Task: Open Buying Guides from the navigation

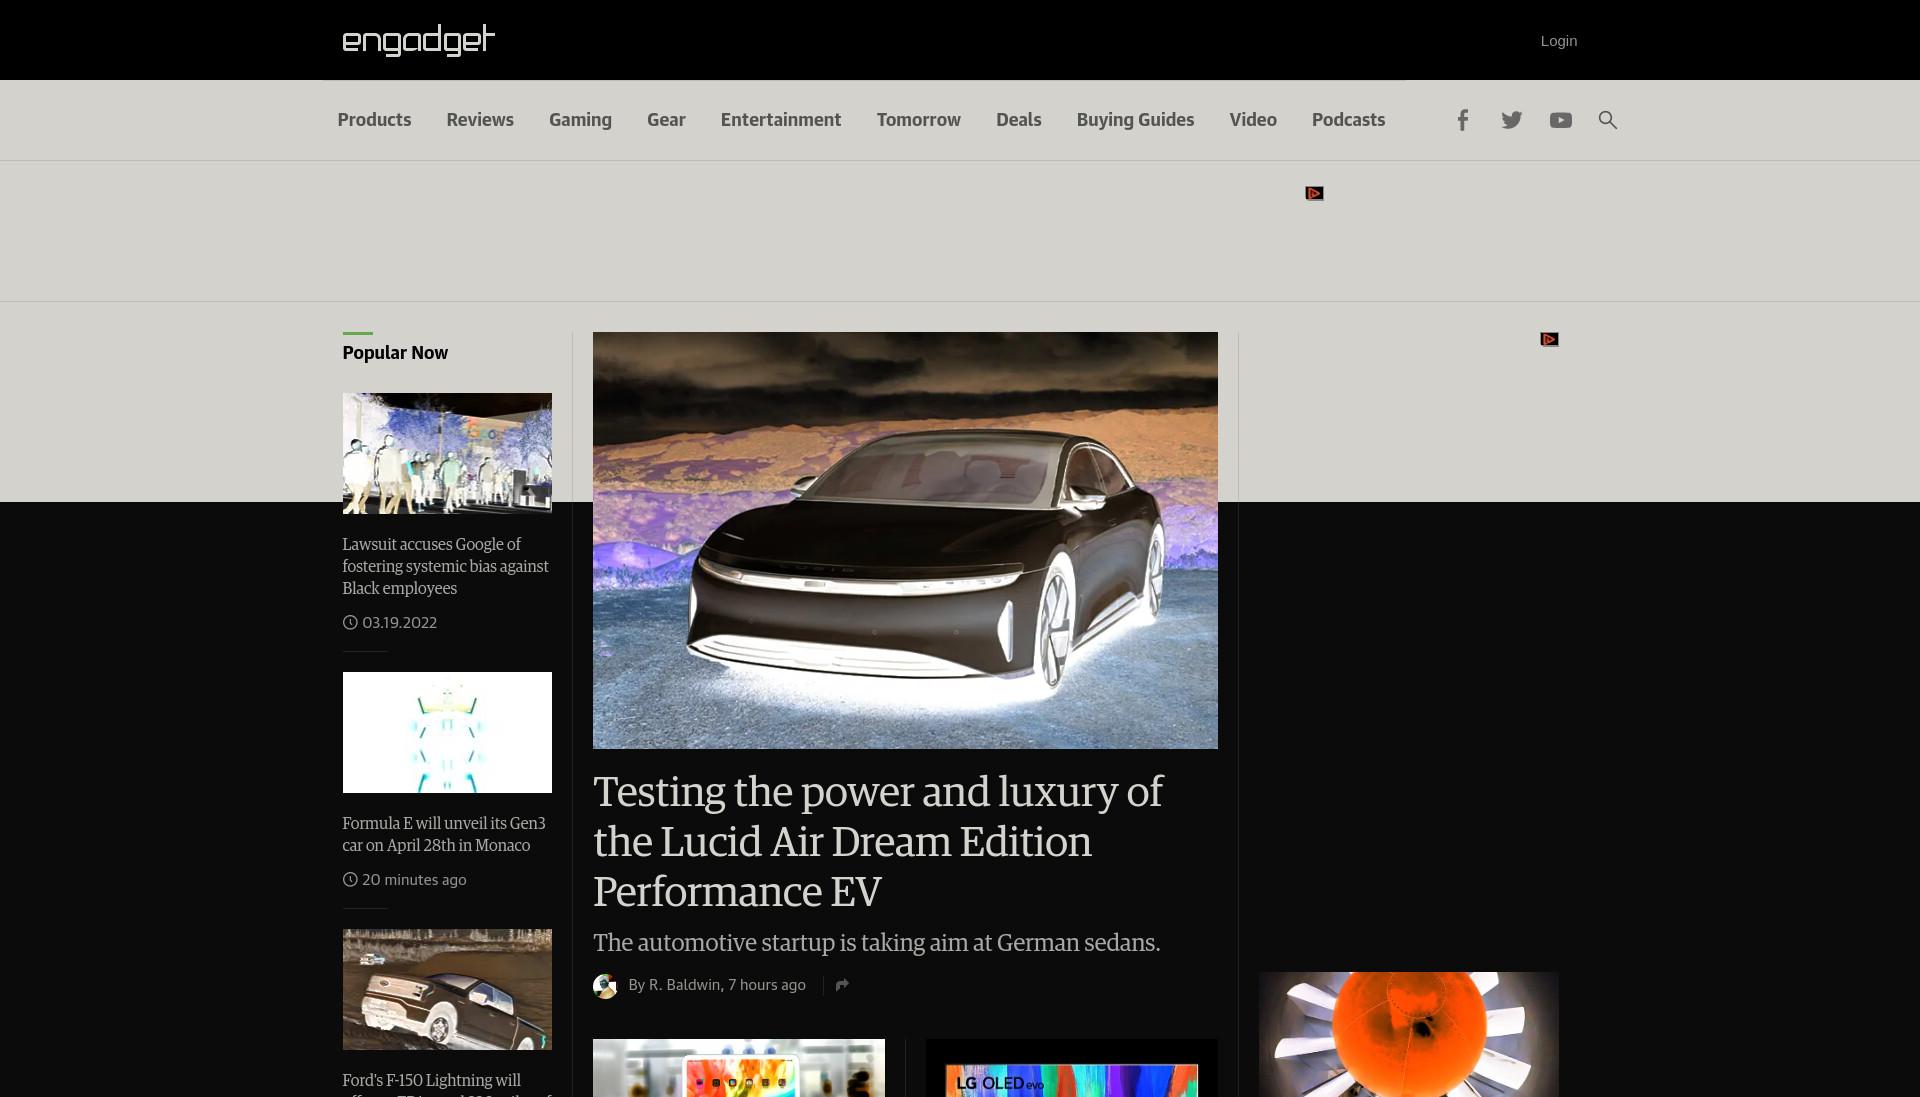Action: click(x=1135, y=120)
